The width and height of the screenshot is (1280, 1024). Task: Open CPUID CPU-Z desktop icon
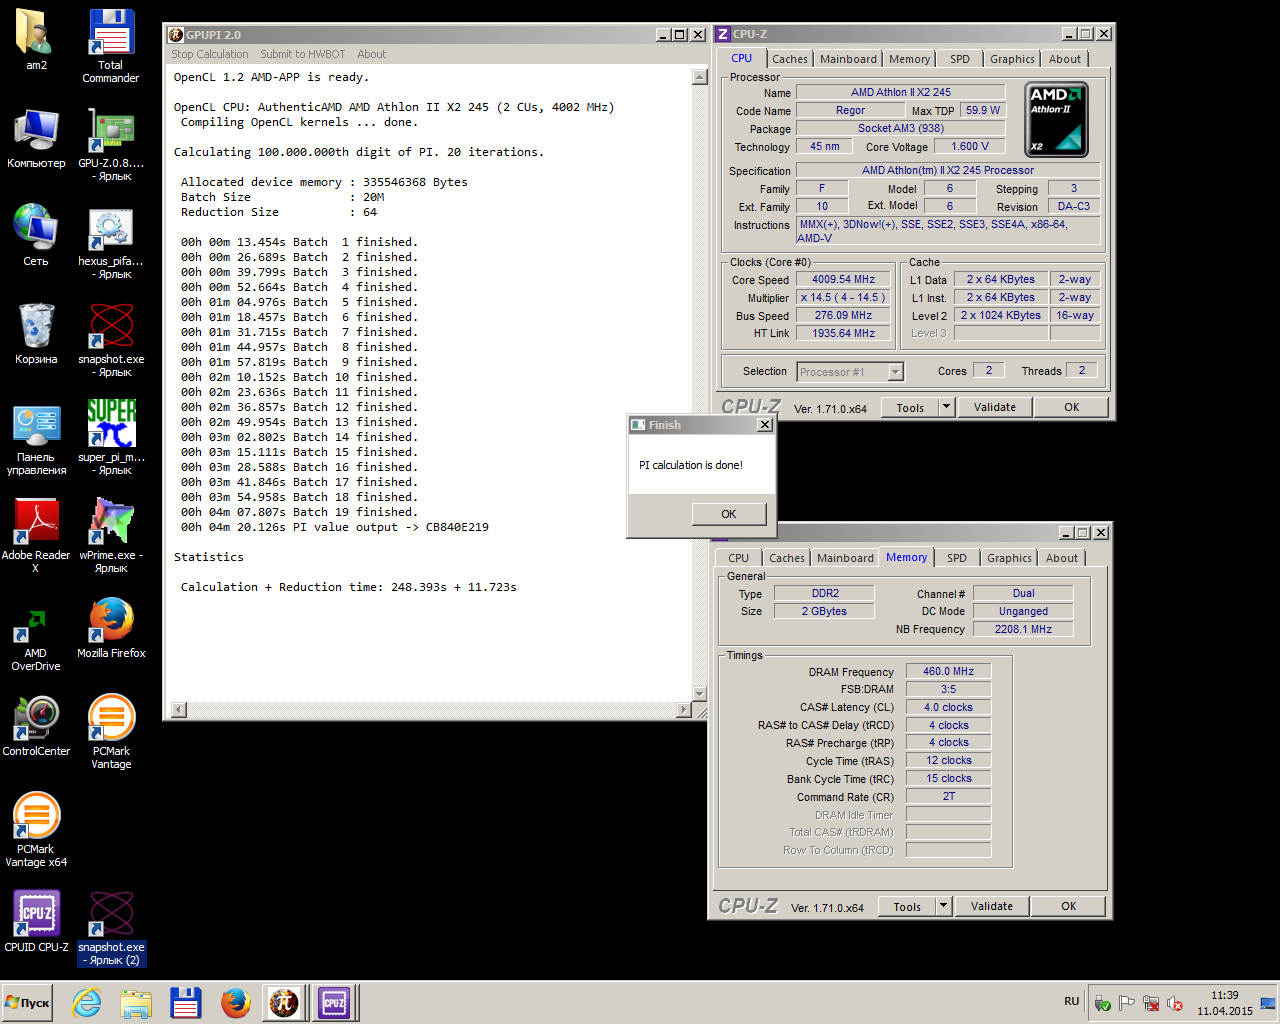coord(36,922)
